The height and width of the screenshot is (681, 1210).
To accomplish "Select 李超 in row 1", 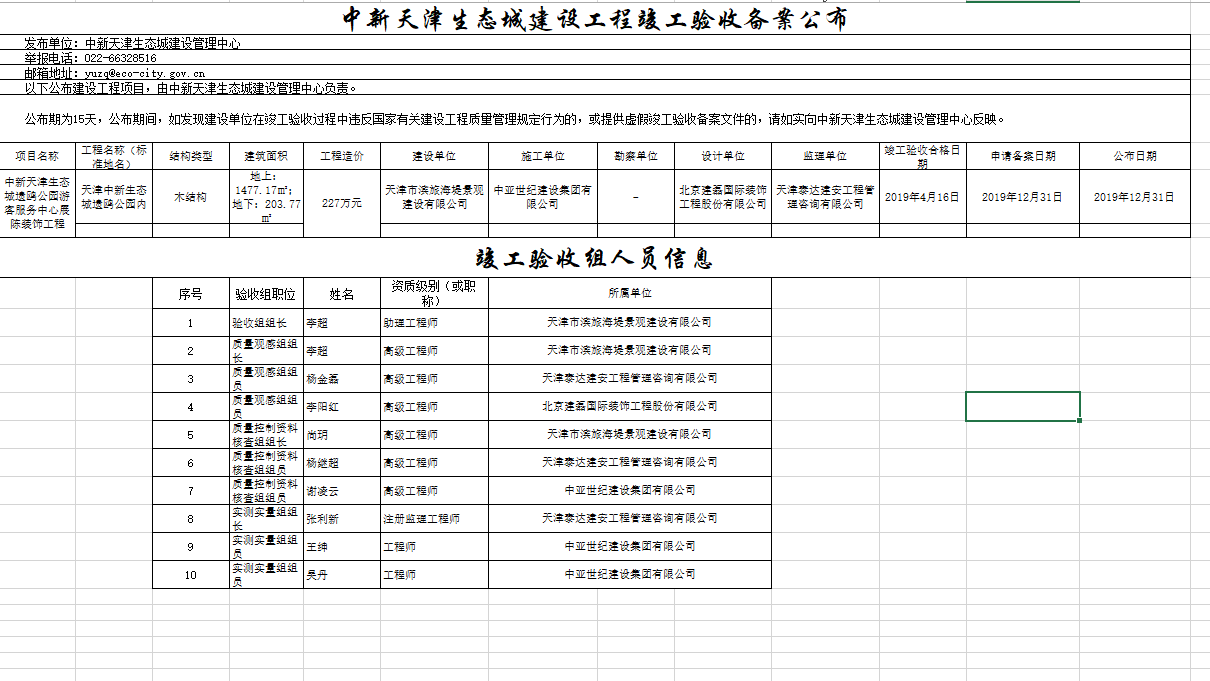I will click(x=342, y=323).
